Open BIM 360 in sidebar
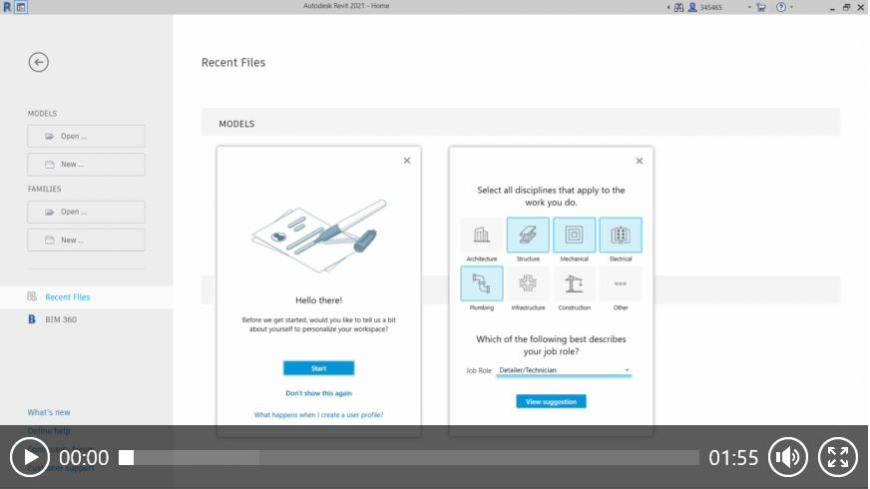870x489 pixels. pos(61,320)
